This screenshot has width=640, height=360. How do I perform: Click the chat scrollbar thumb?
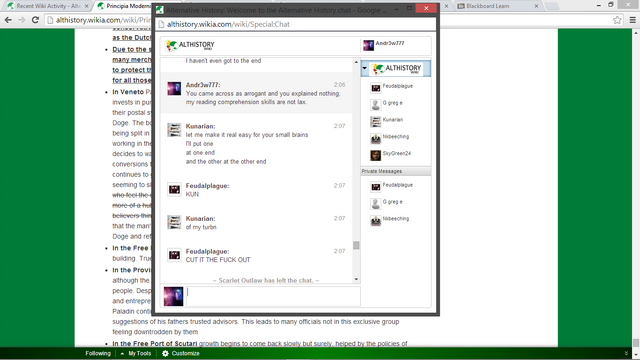coord(356,245)
